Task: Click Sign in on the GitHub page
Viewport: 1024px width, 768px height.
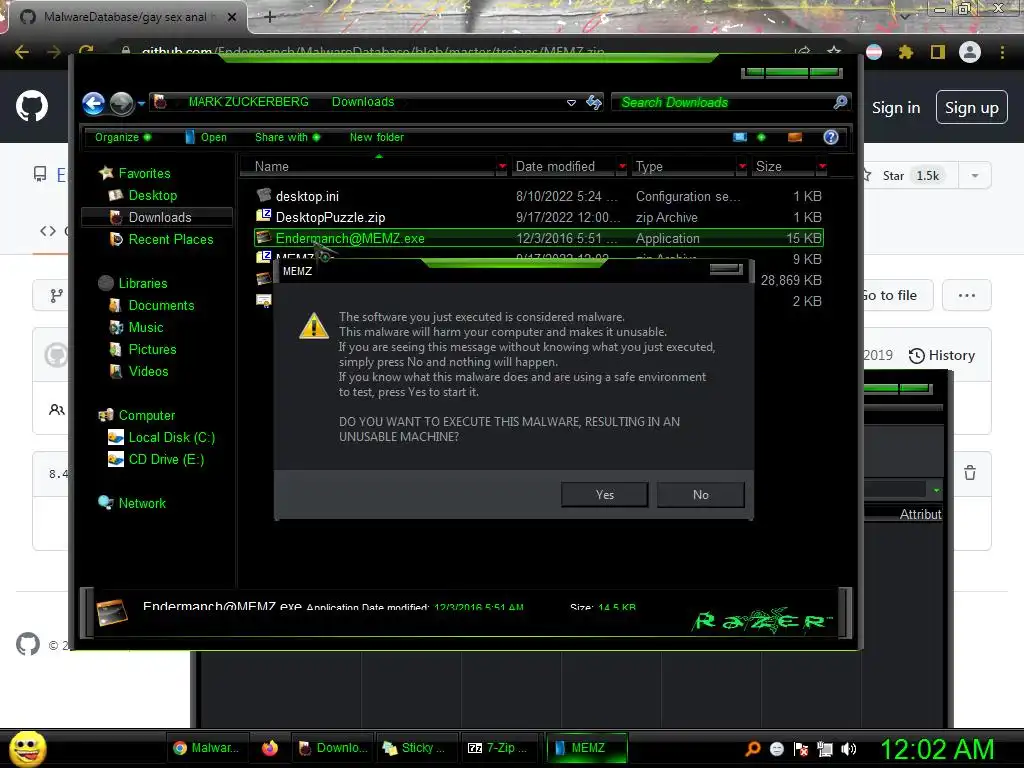Action: tap(896, 108)
